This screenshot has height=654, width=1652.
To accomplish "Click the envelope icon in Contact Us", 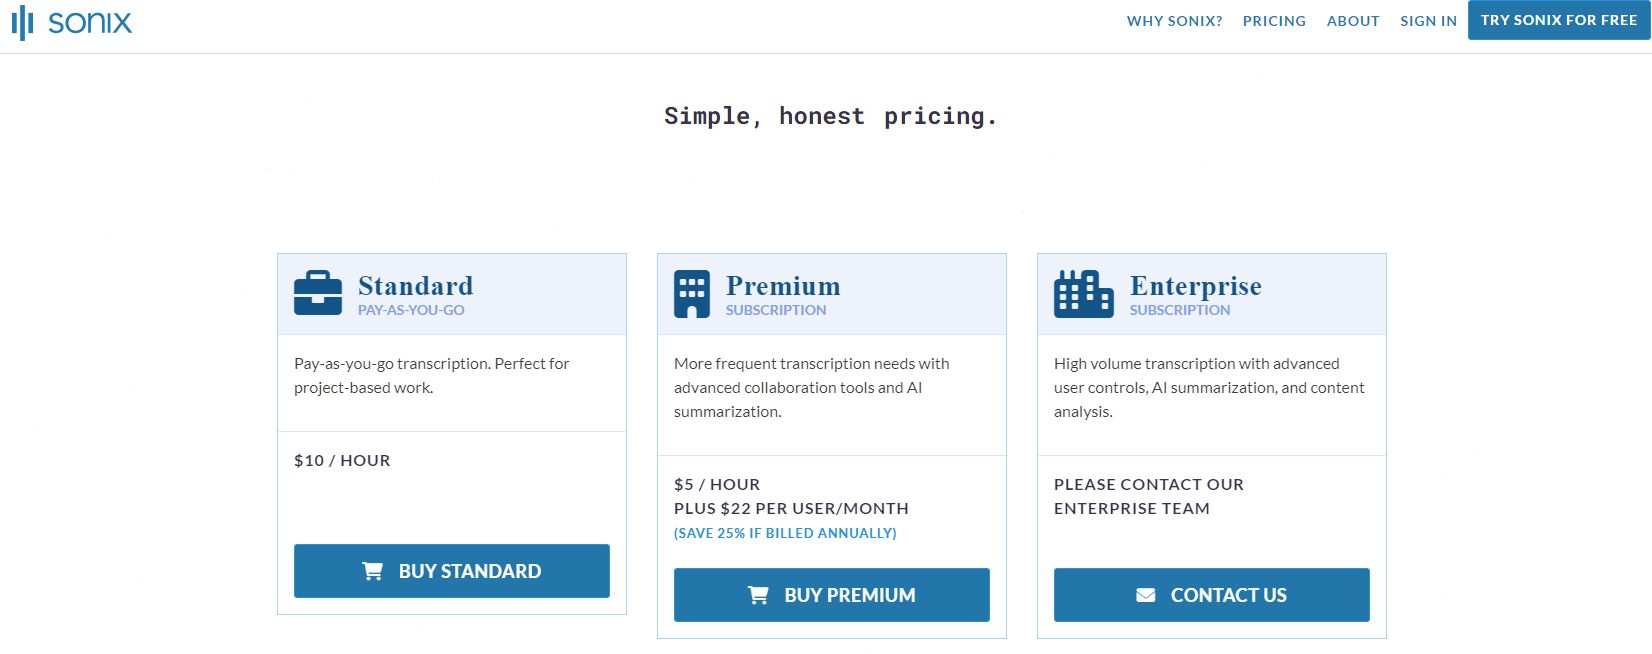I will tap(1146, 595).
